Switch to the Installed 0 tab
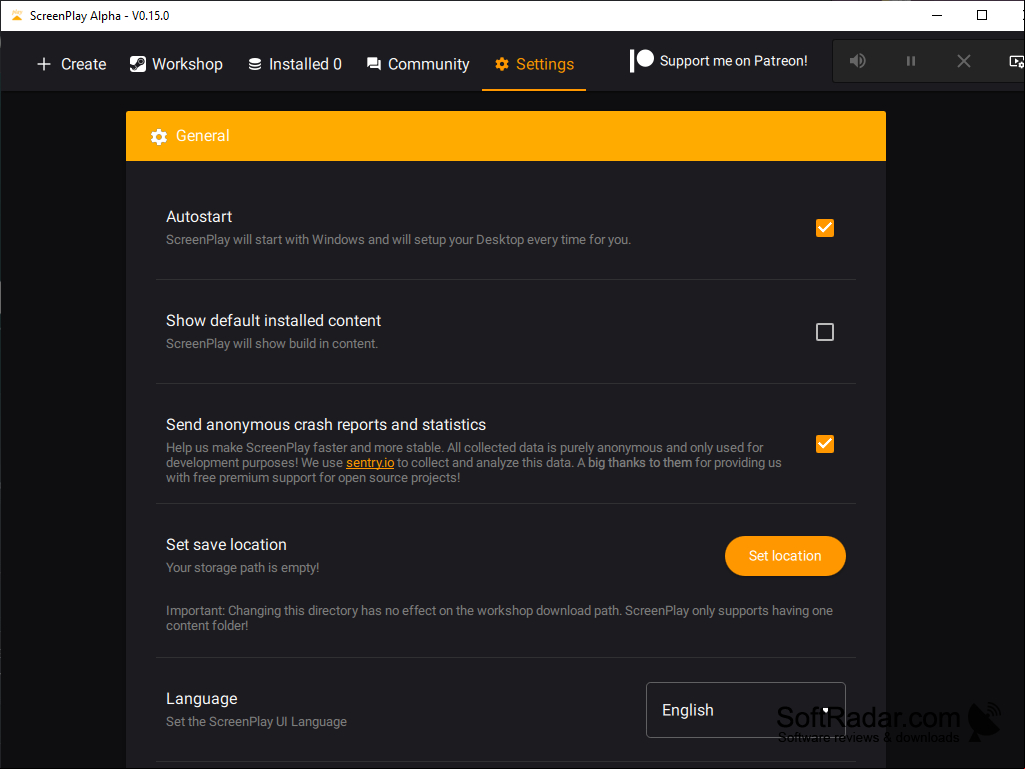 [295, 64]
